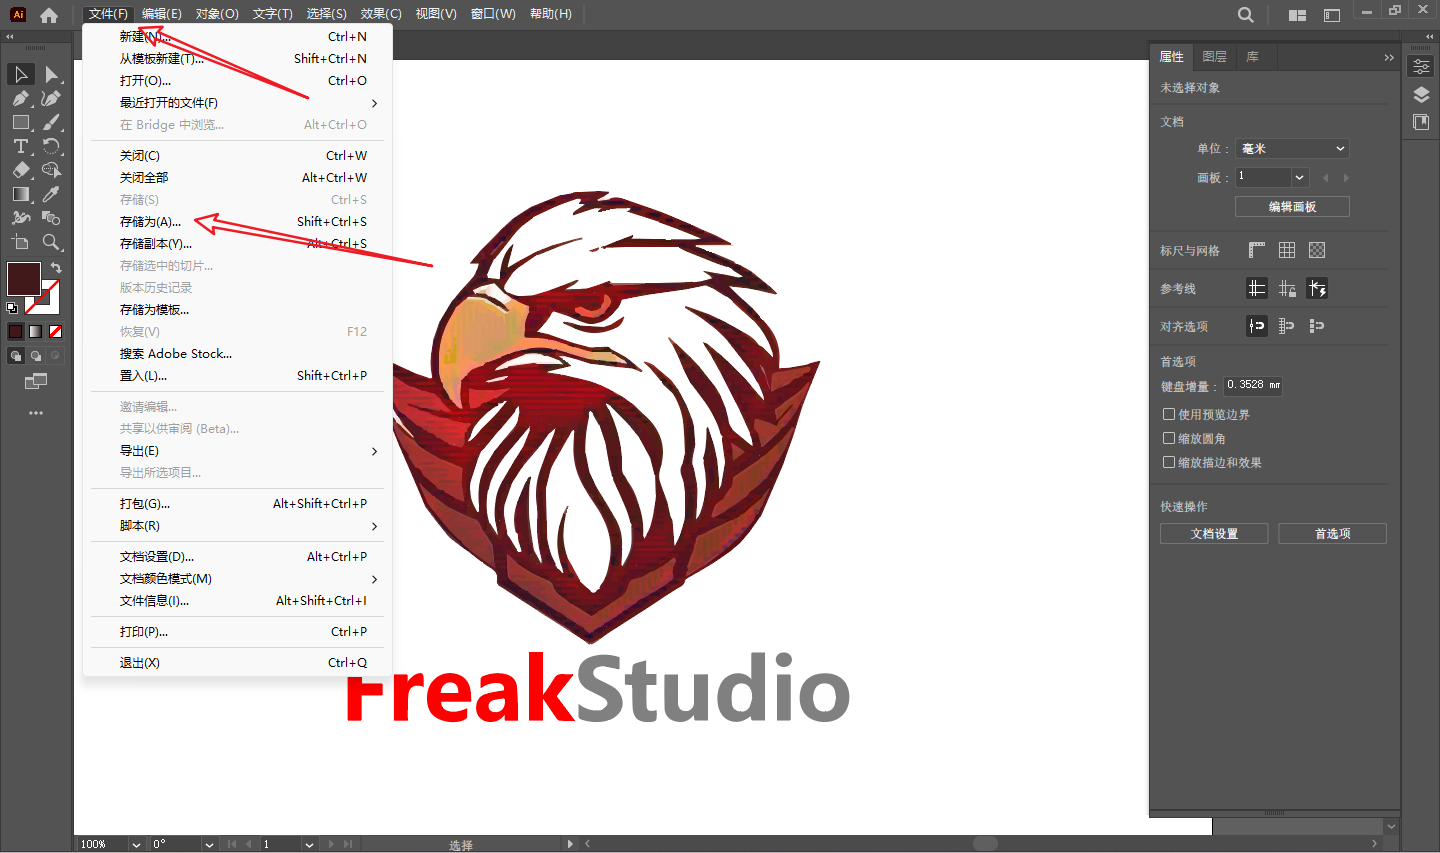
Task: Open the workspace switcher icon
Action: coord(1332,15)
